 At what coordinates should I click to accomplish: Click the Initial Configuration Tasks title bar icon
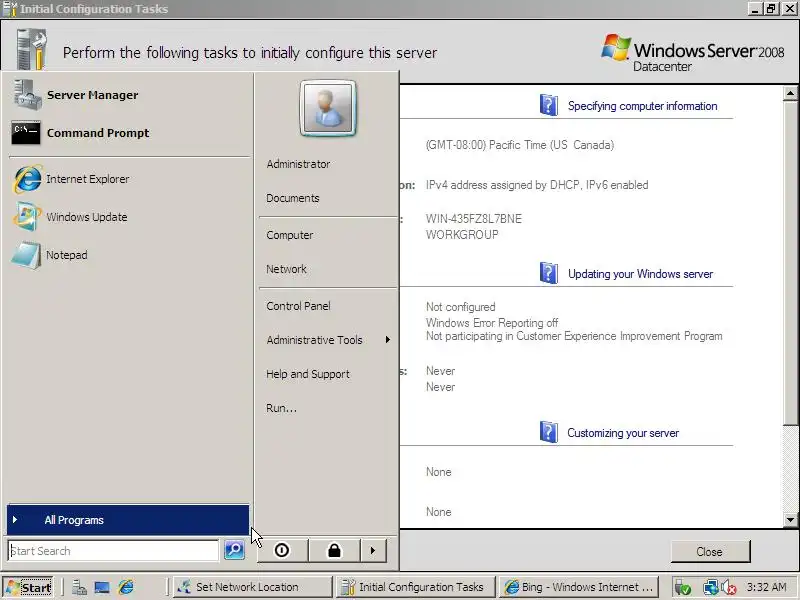pos(10,9)
